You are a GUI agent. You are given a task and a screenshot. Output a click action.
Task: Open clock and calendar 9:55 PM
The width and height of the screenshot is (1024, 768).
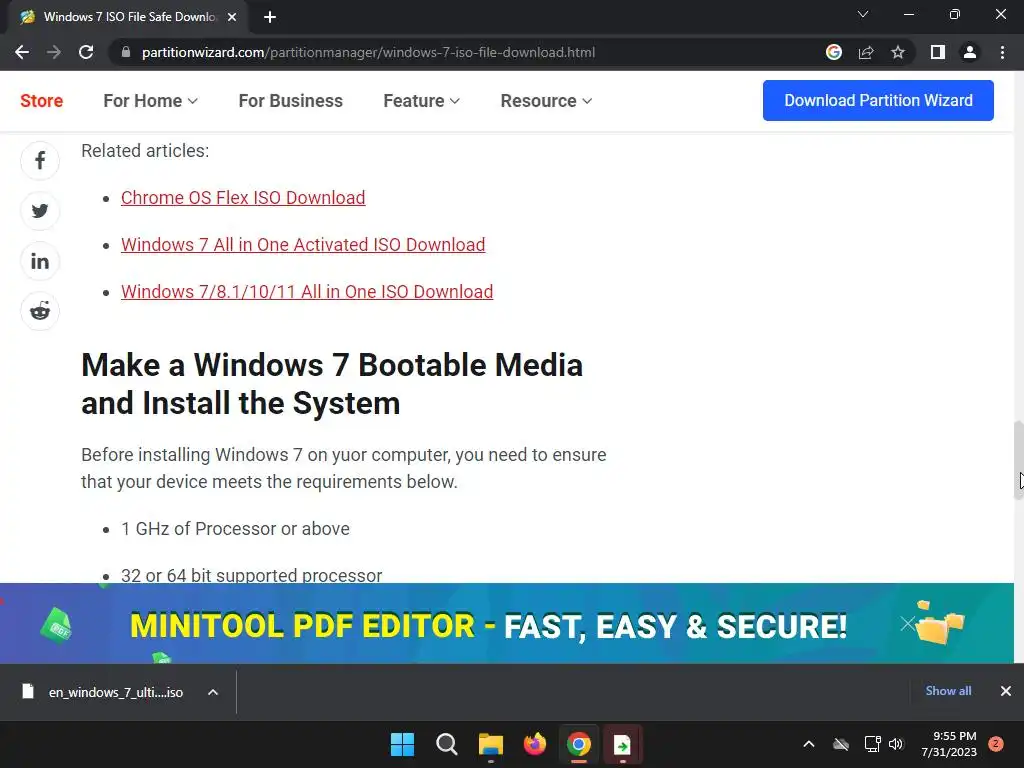(949, 744)
